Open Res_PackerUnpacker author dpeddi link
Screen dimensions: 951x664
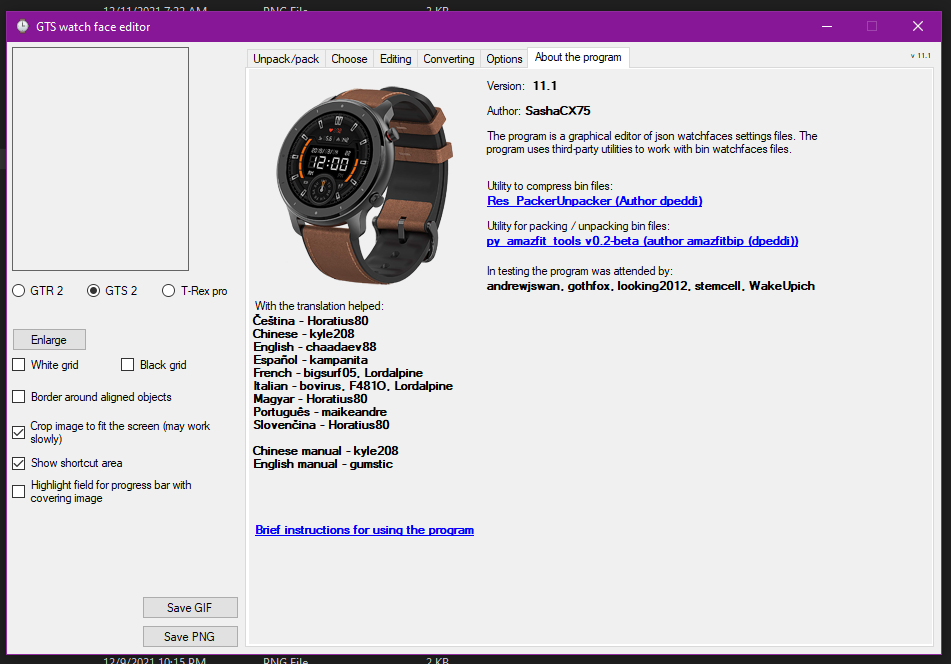pos(594,201)
